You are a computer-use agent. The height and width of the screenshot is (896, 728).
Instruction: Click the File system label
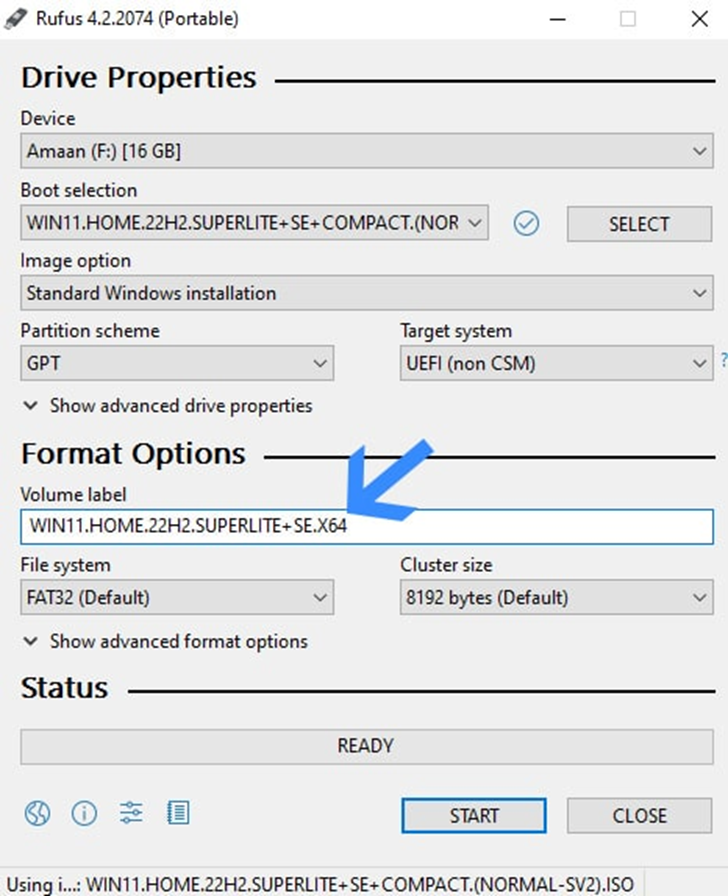pos(66,565)
